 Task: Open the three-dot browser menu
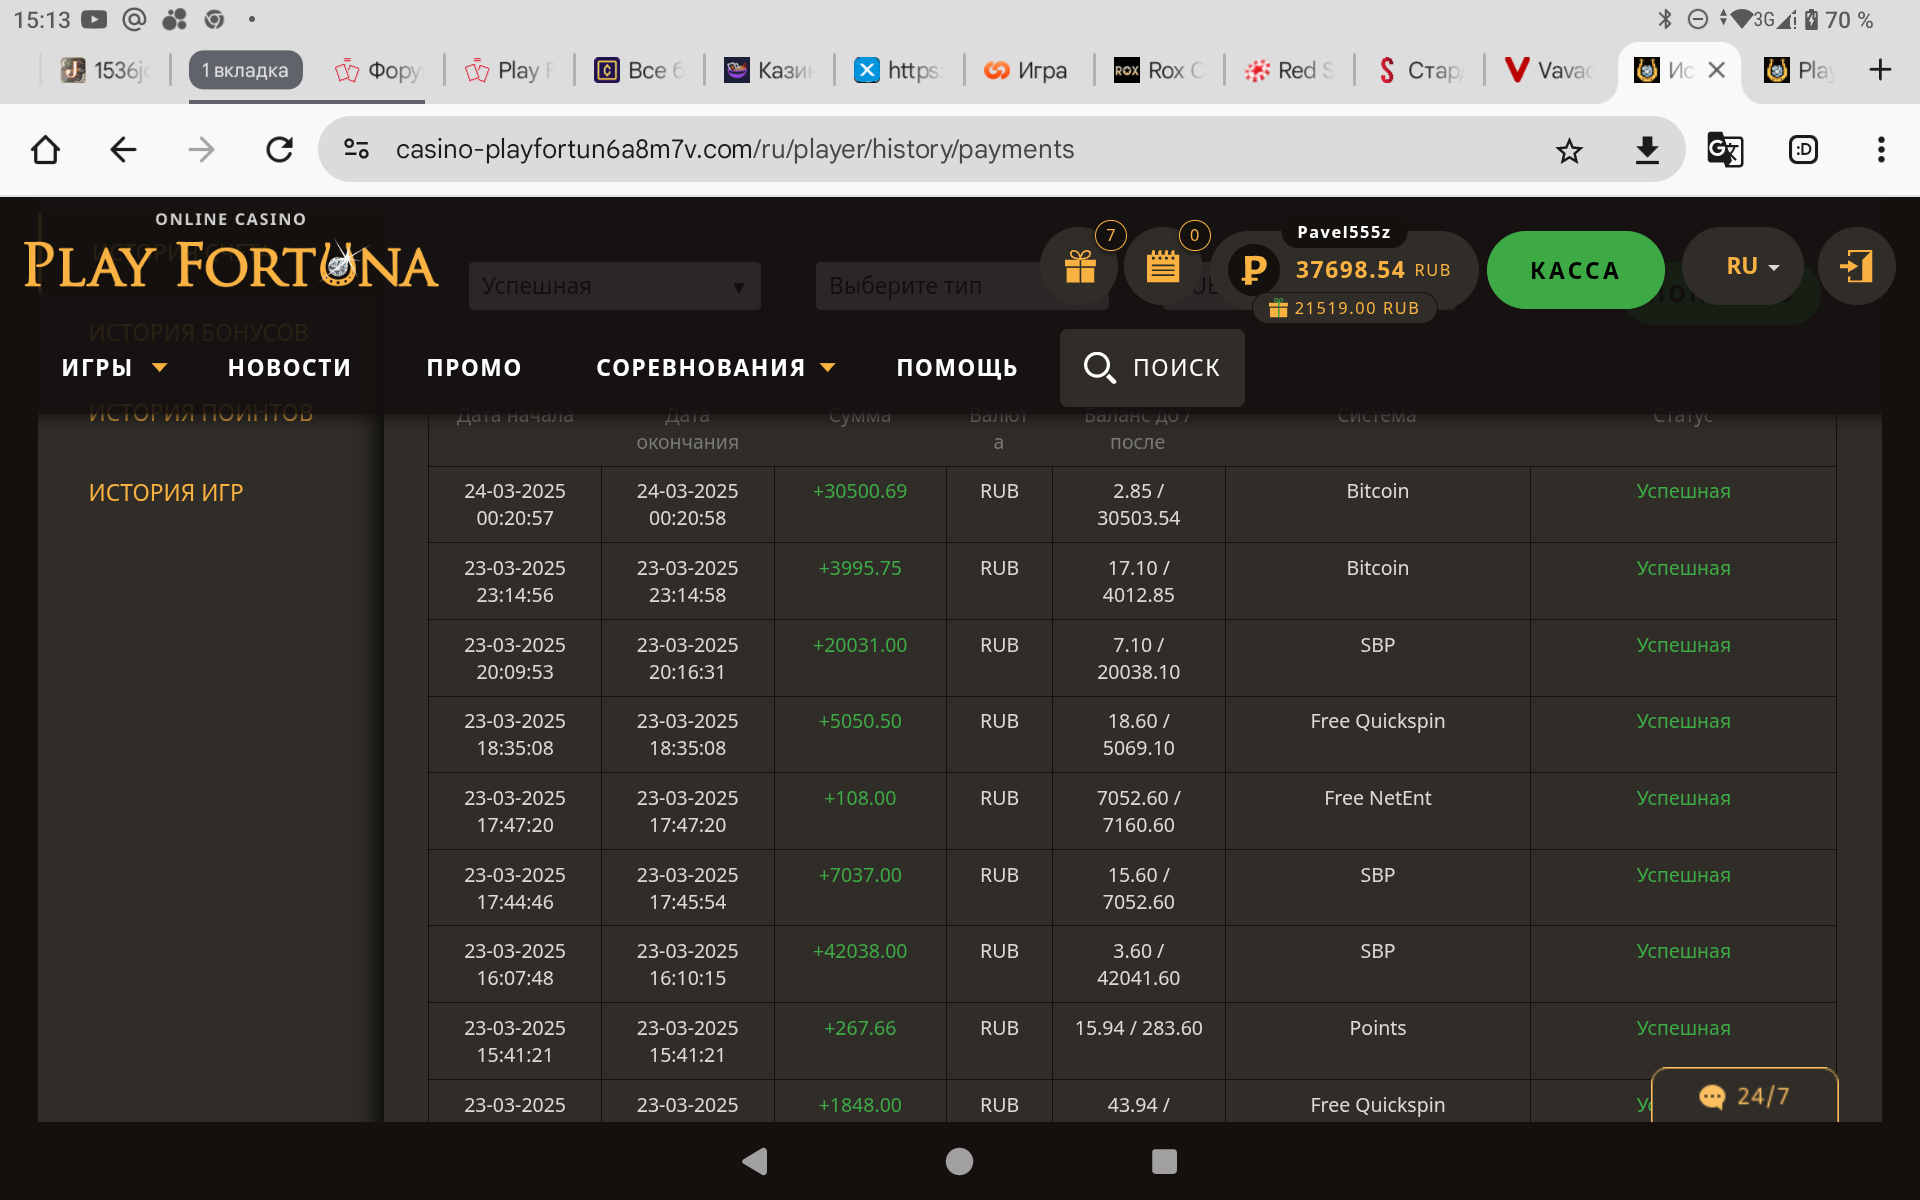[1880, 150]
